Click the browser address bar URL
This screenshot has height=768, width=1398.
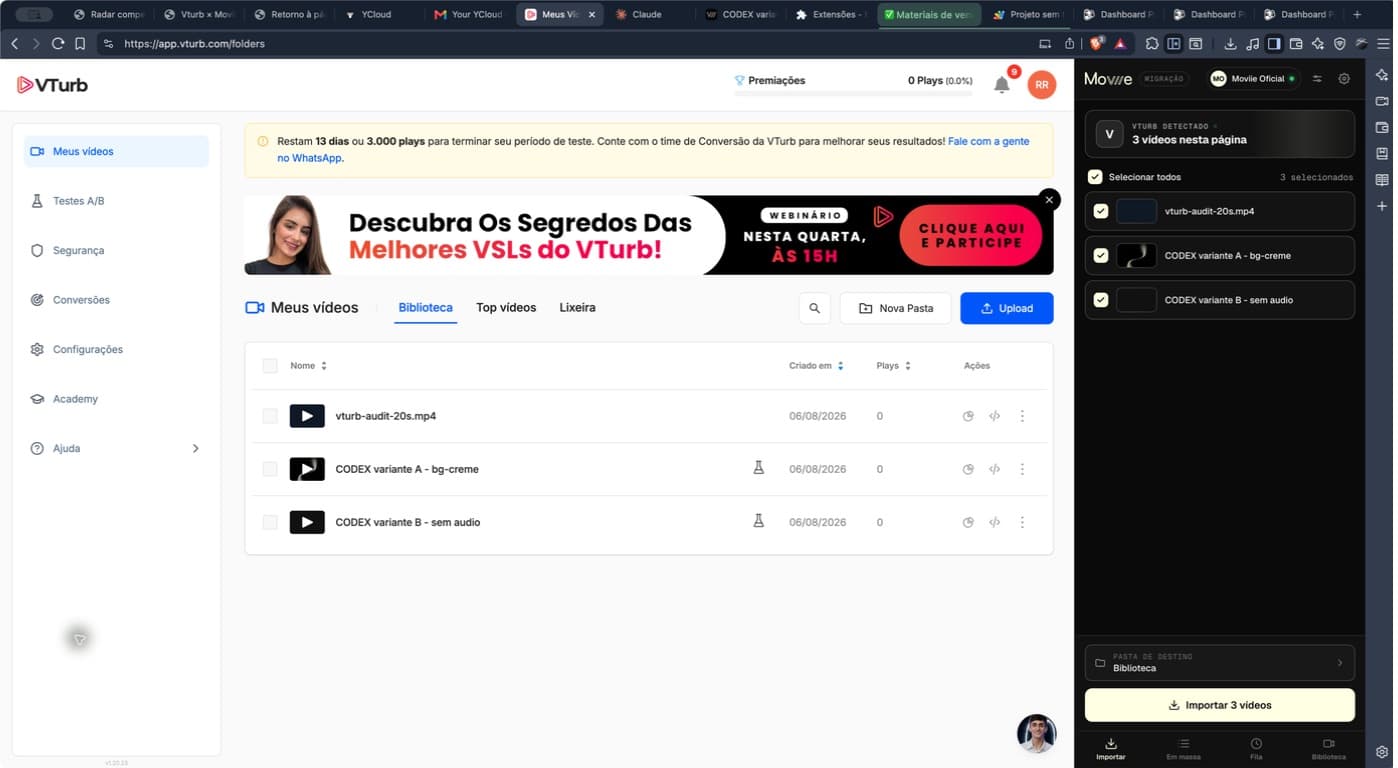(x=194, y=44)
